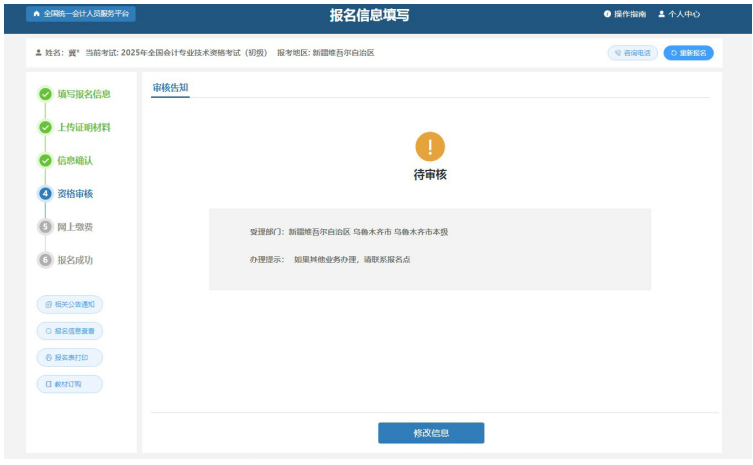
Task: Go to 个人中心
Action: (x=679, y=14)
